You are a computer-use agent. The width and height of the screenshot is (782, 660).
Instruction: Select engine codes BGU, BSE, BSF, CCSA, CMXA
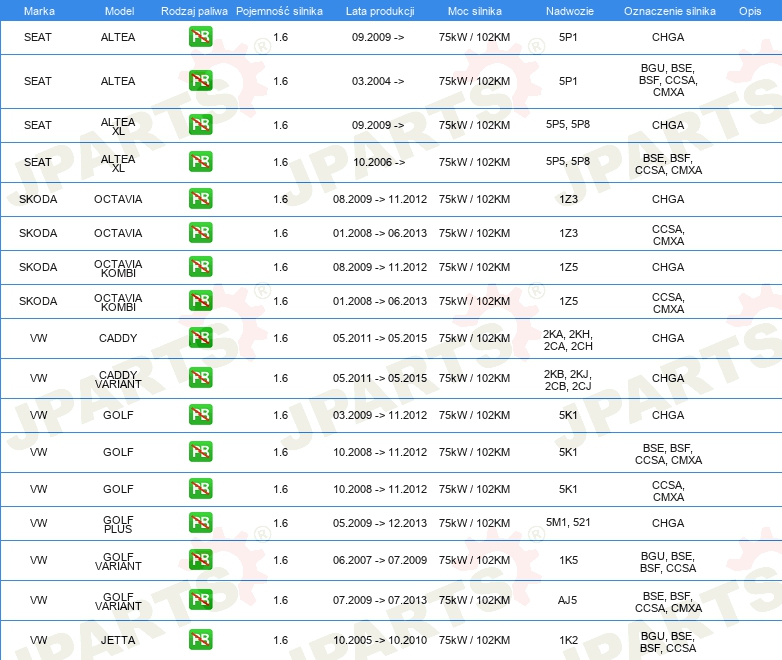(x=668, y=80)
